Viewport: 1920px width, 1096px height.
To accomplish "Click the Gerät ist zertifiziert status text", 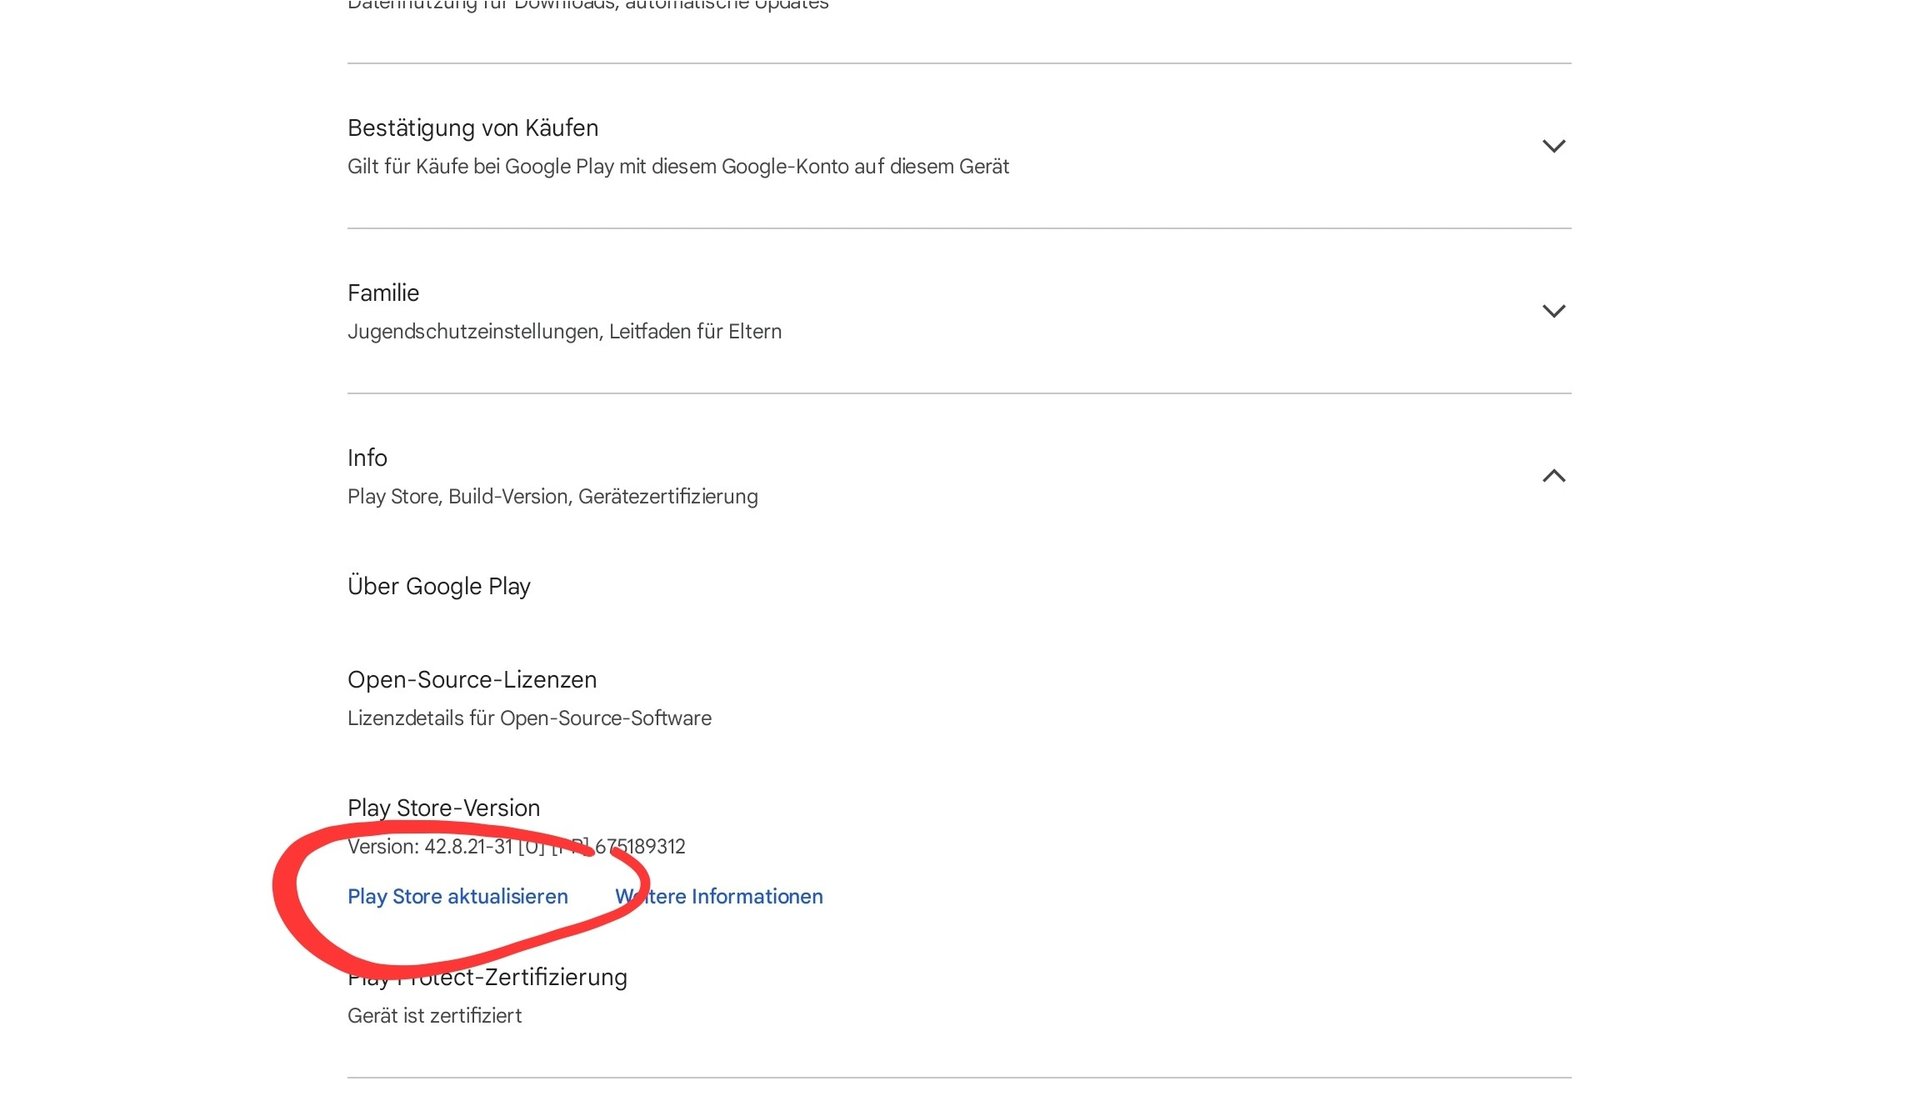I will tap(434, 1016).
